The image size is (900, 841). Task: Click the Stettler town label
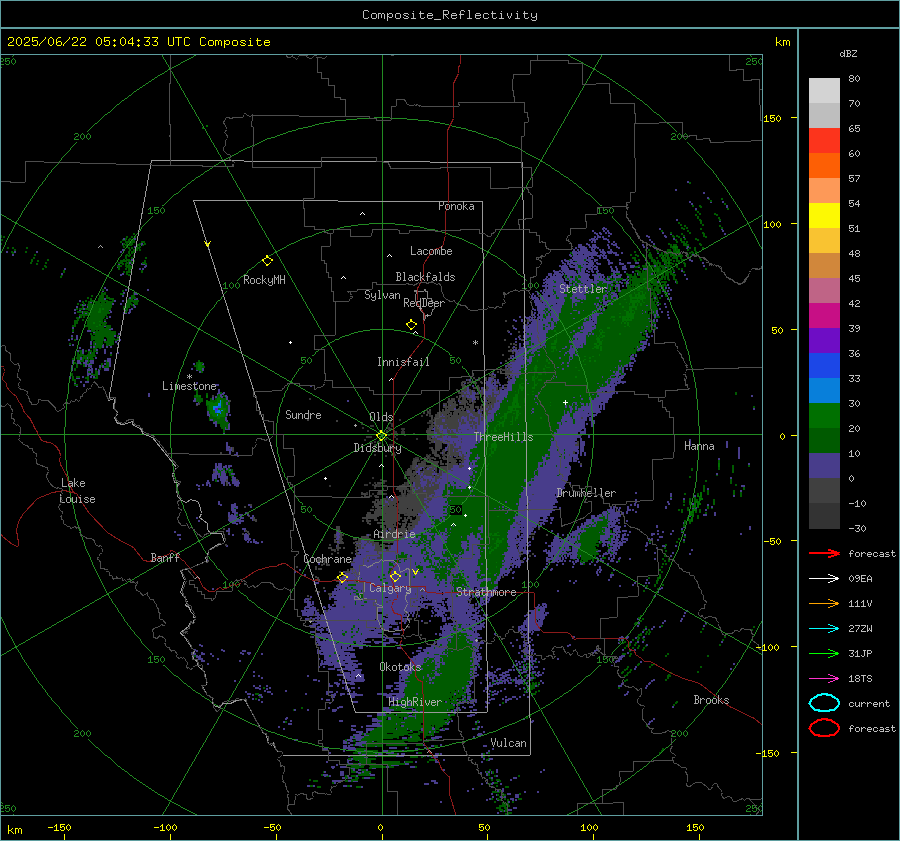[x=583, y=289]
